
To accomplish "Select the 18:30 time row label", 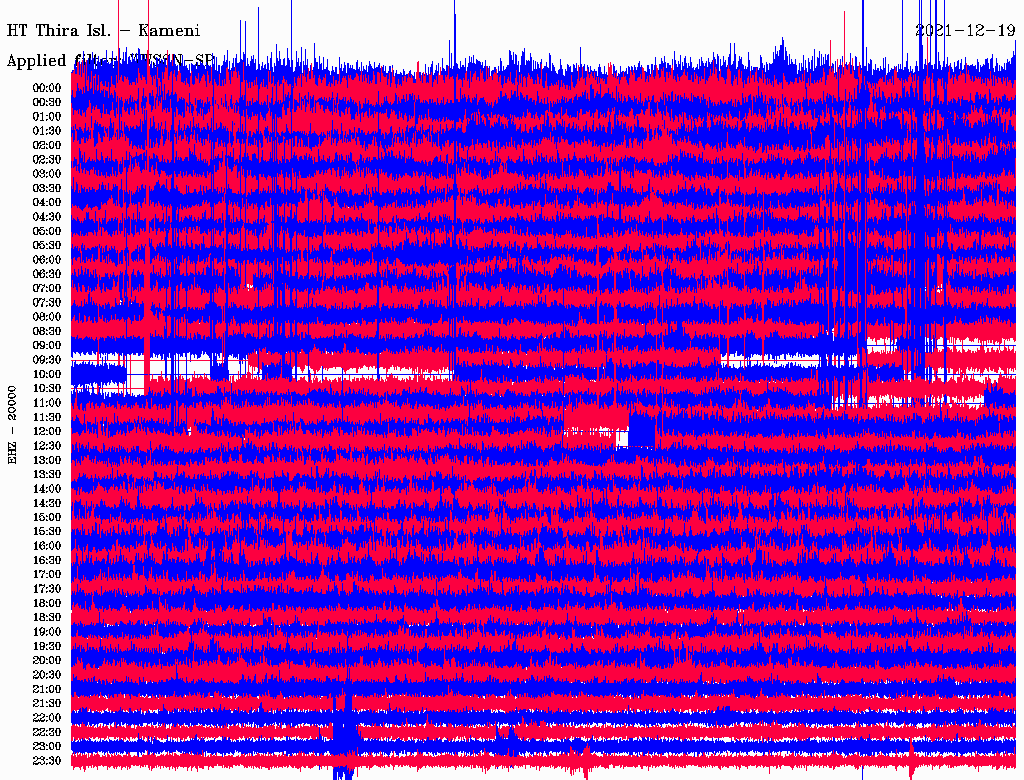I will pos(47,617).
